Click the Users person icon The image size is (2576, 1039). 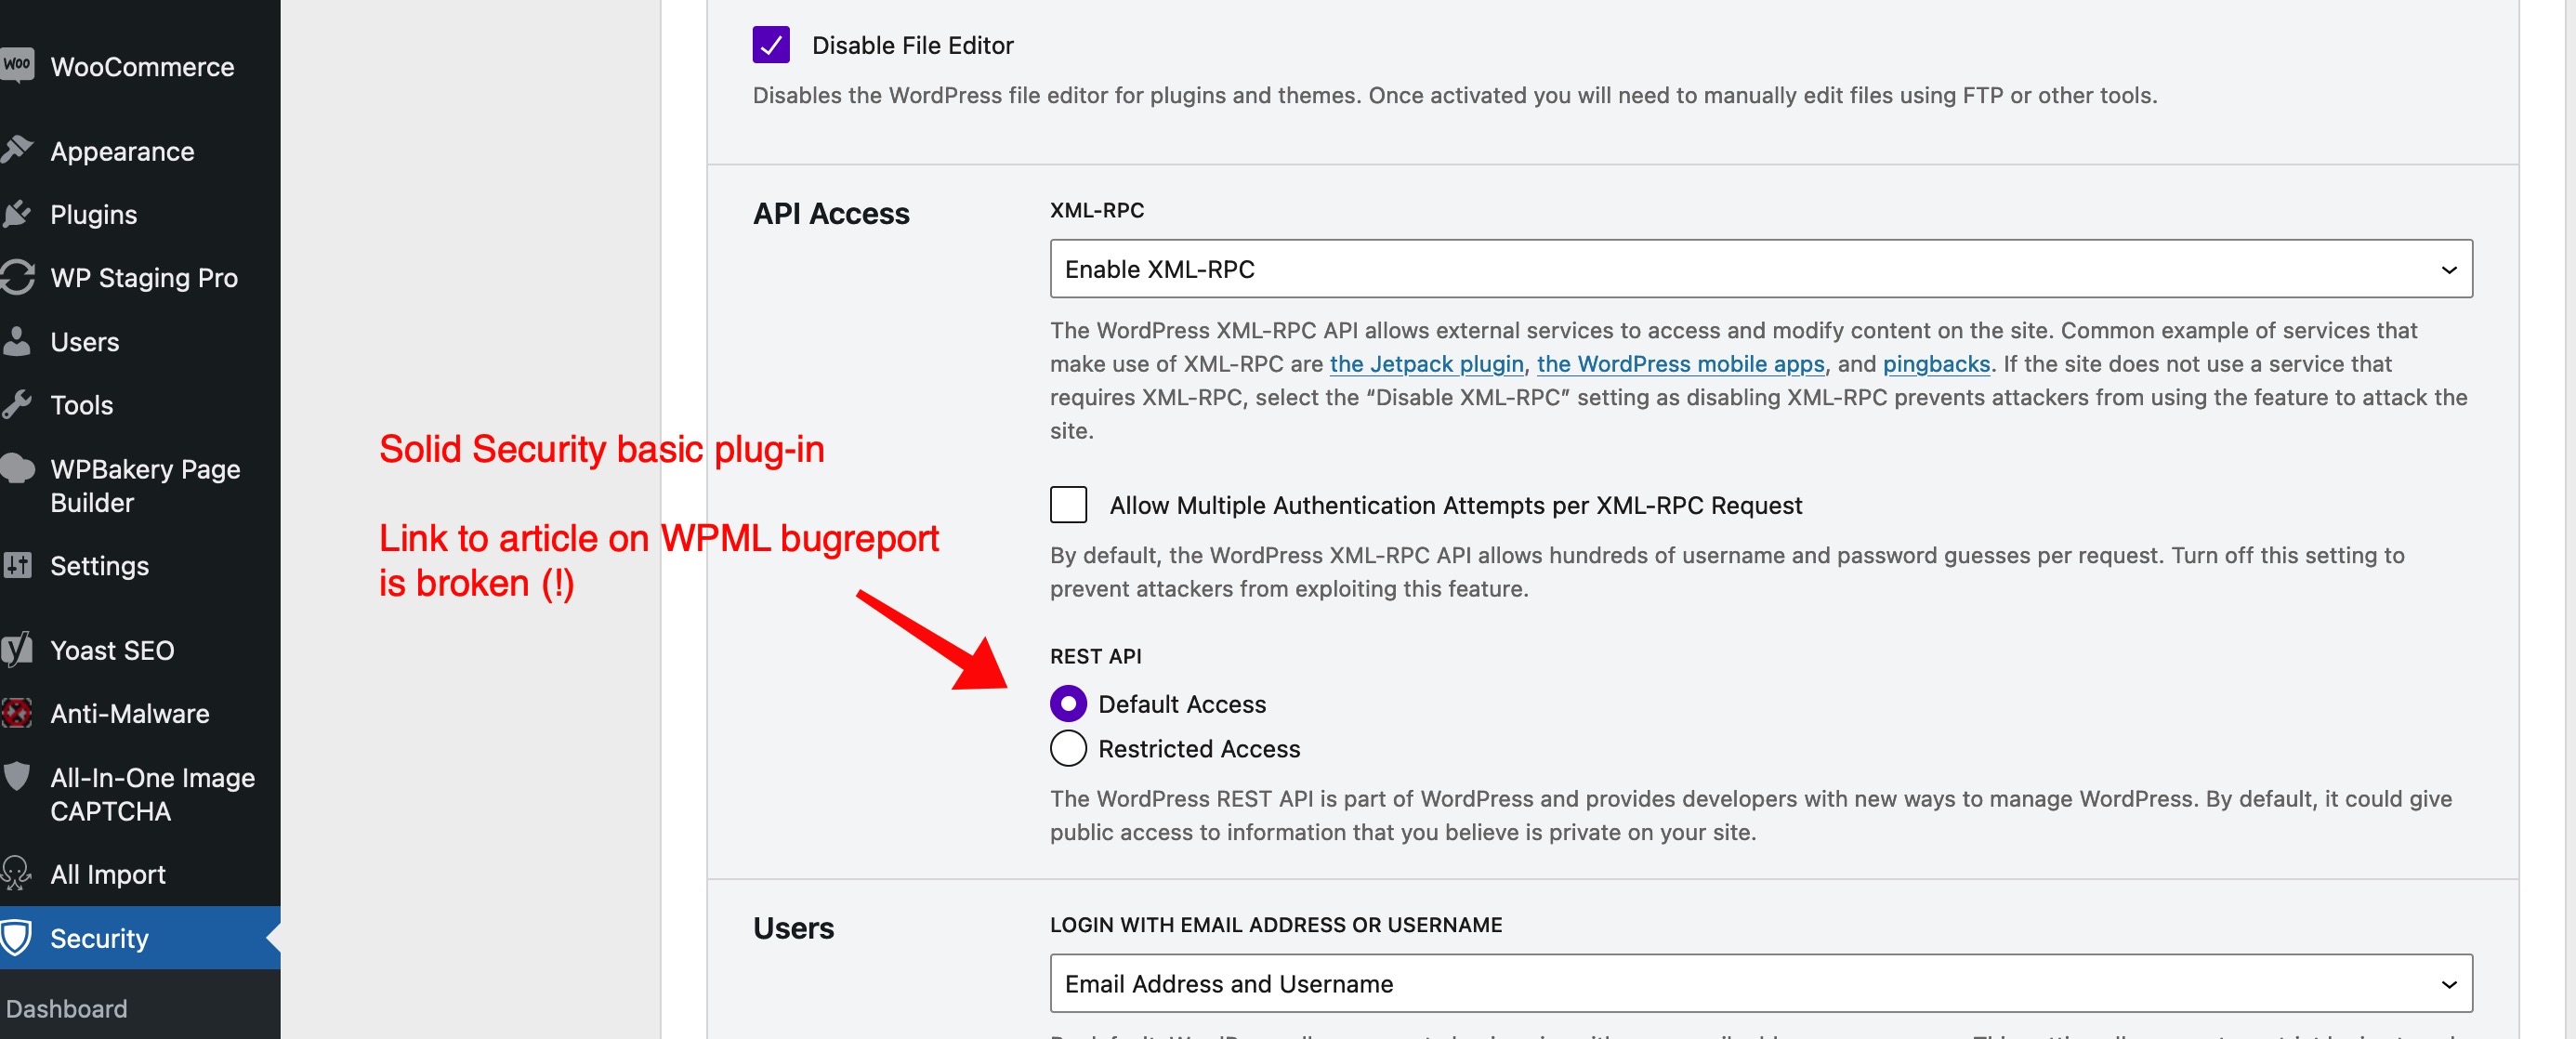pos(17,341)
